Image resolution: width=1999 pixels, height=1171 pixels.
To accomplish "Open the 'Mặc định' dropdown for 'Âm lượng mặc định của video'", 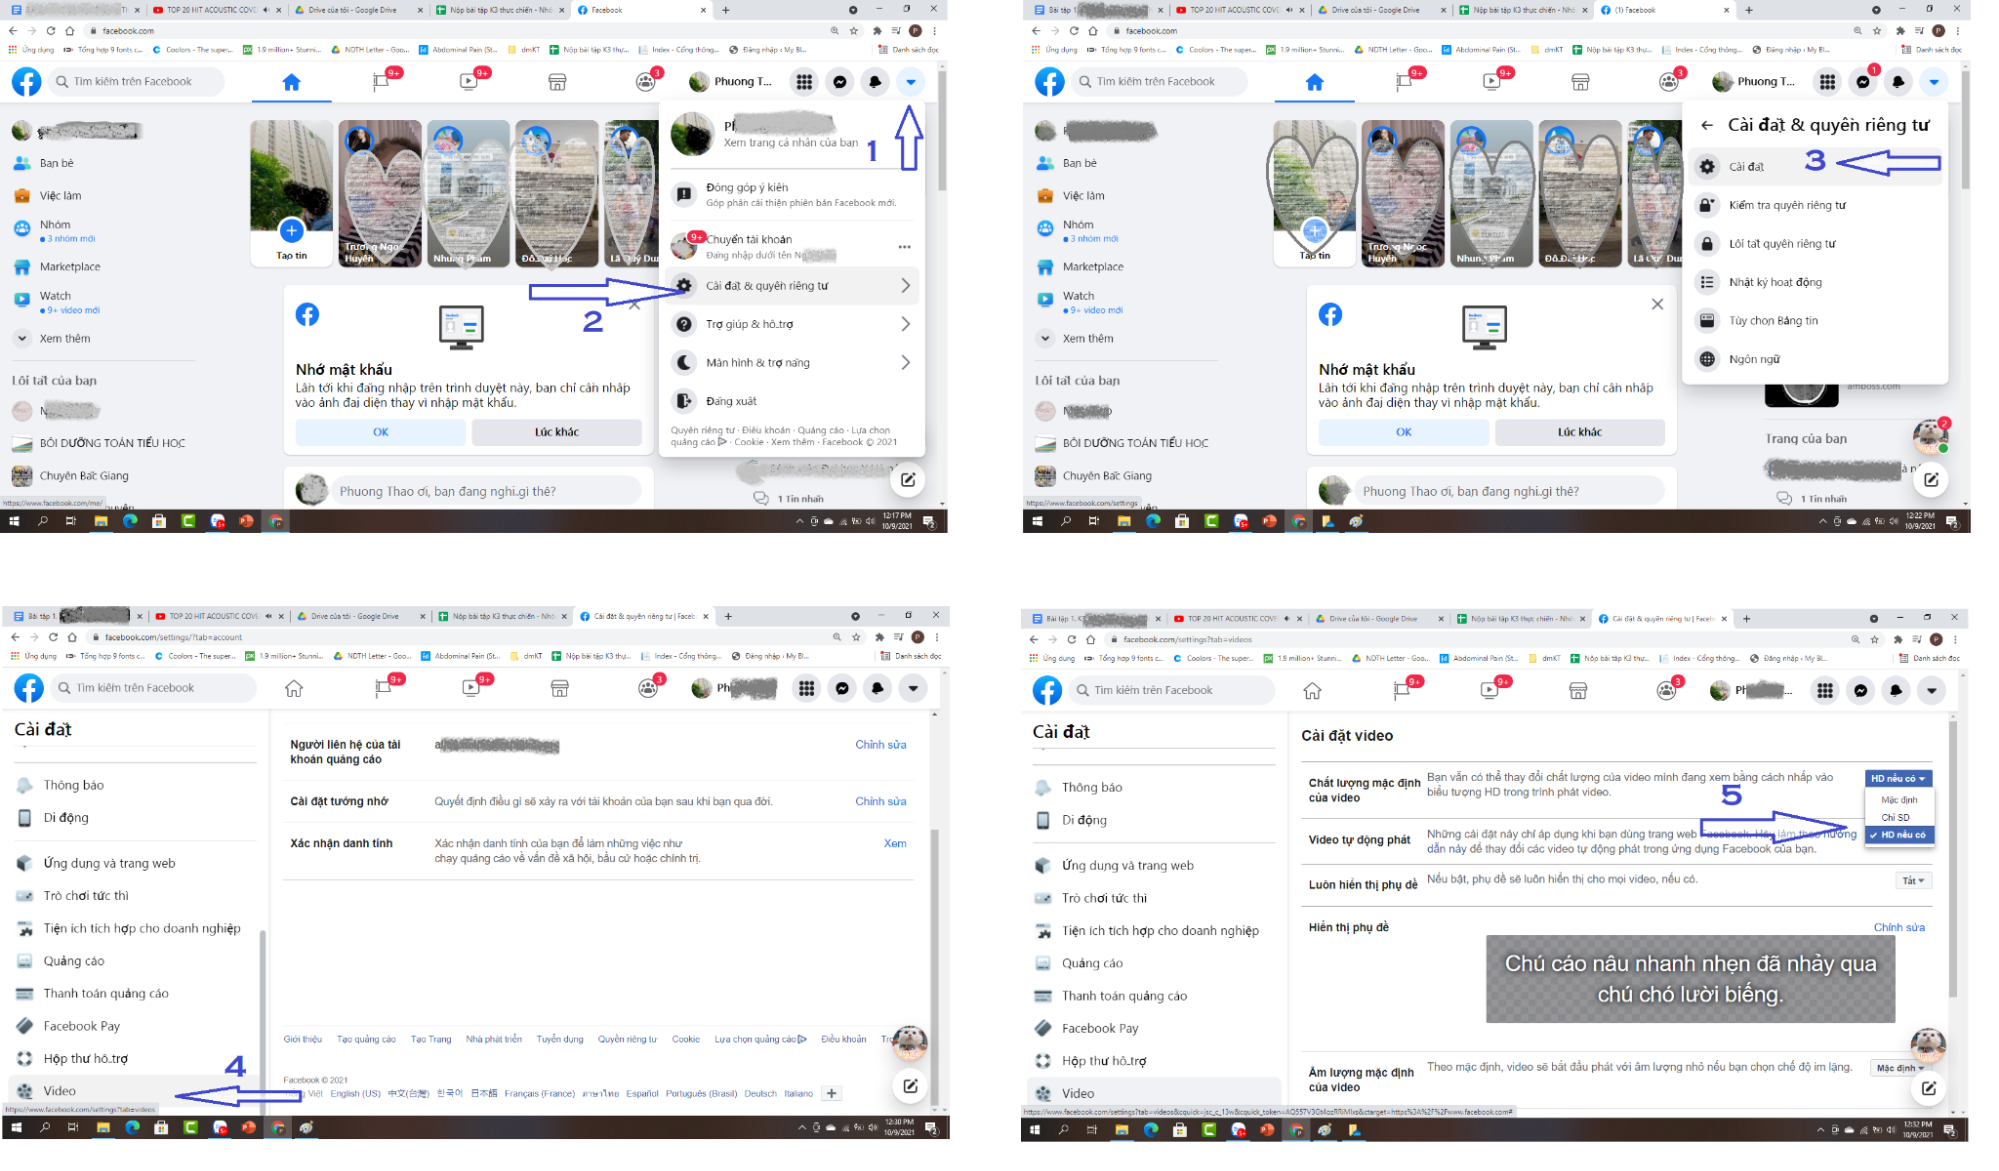I will coord(1899,1068).
